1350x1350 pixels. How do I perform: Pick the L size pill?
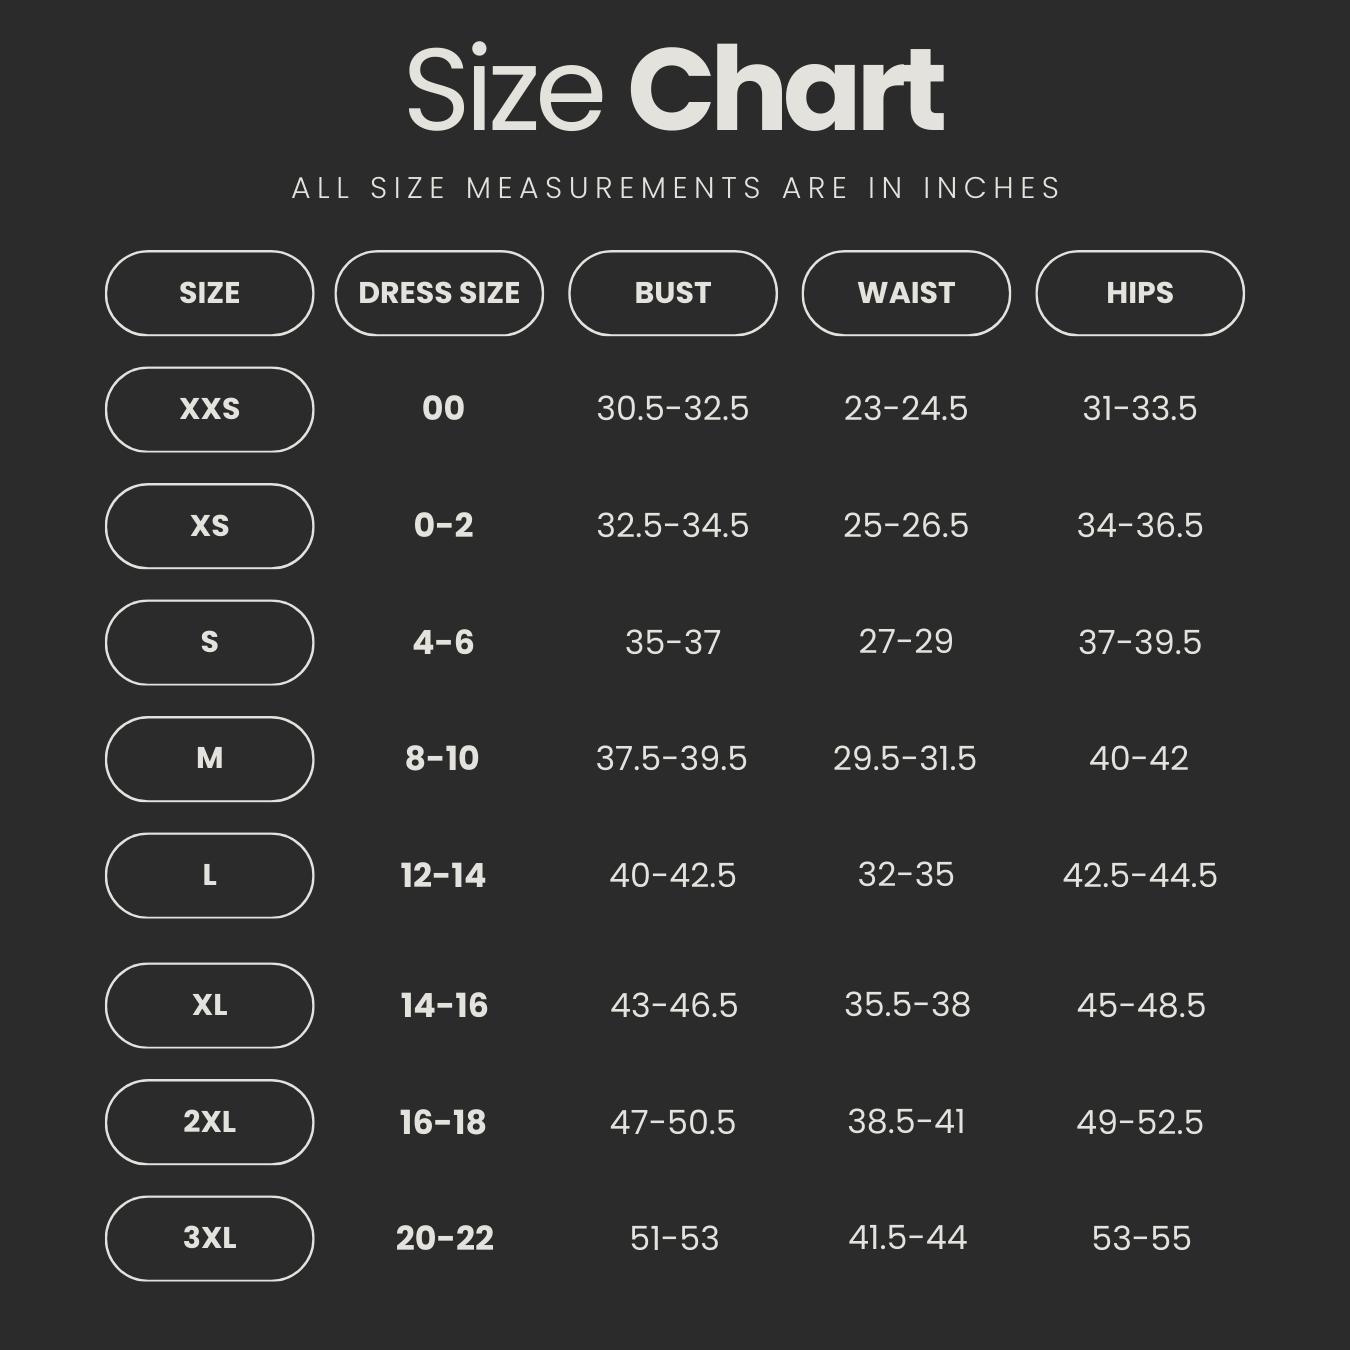click(209, 875)
